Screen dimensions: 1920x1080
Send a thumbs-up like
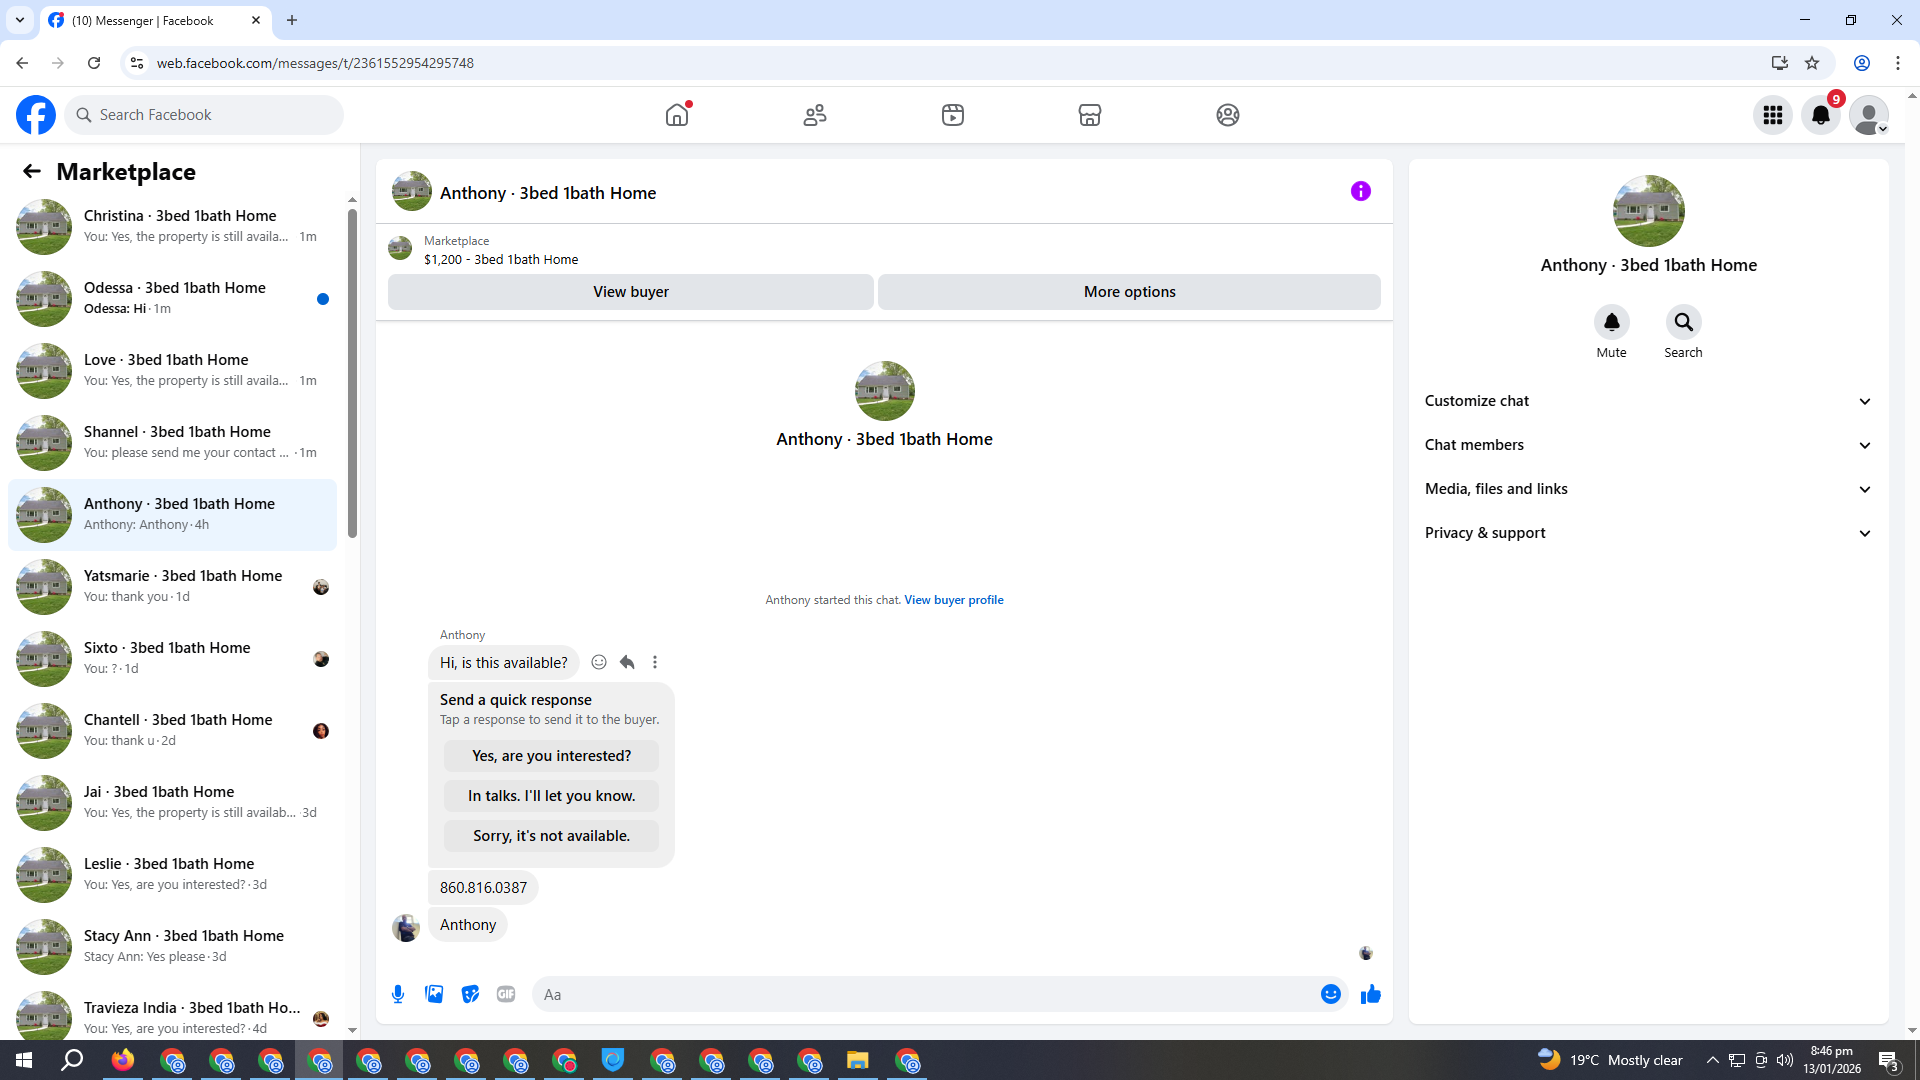tap(1370, 994)
